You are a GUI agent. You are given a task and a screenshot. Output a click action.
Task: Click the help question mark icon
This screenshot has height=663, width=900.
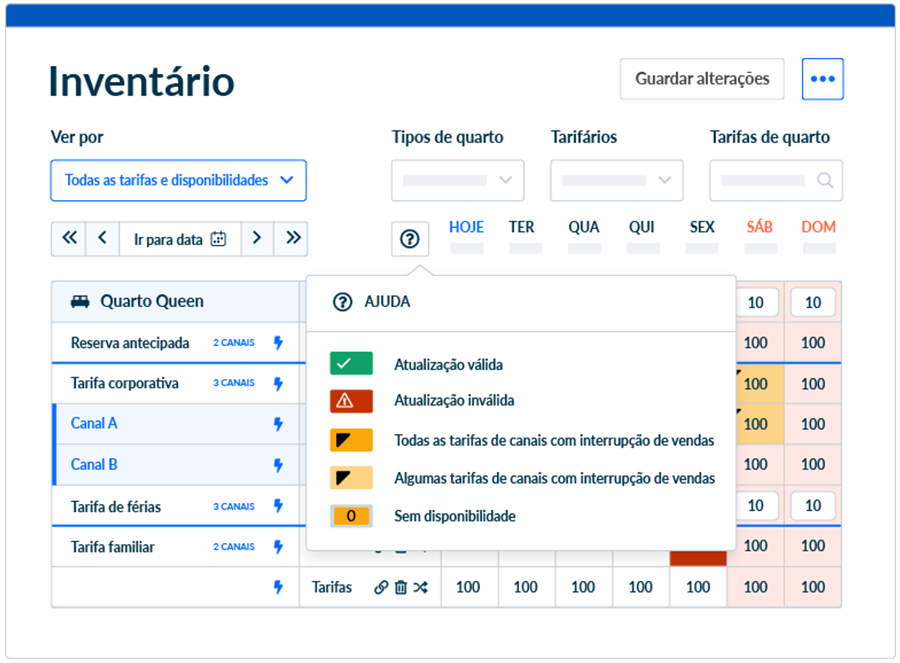pos(410,239)
